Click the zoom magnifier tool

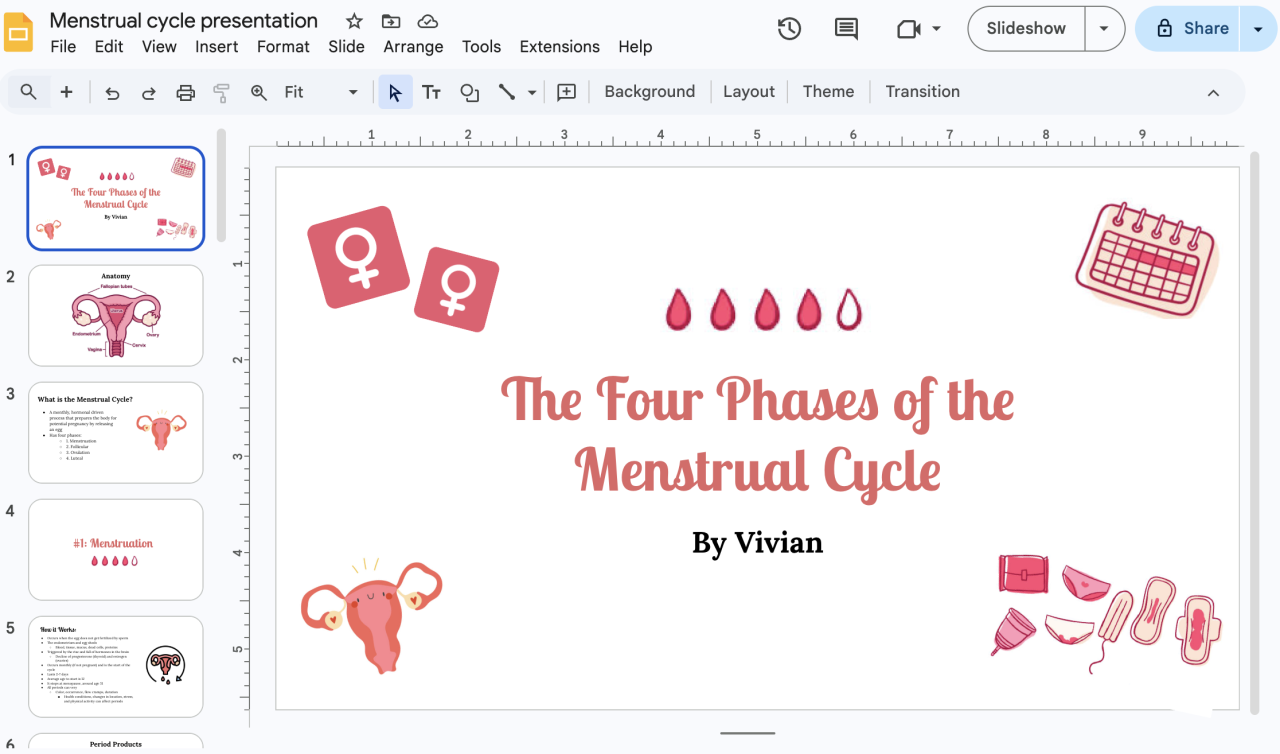point(258,92)
